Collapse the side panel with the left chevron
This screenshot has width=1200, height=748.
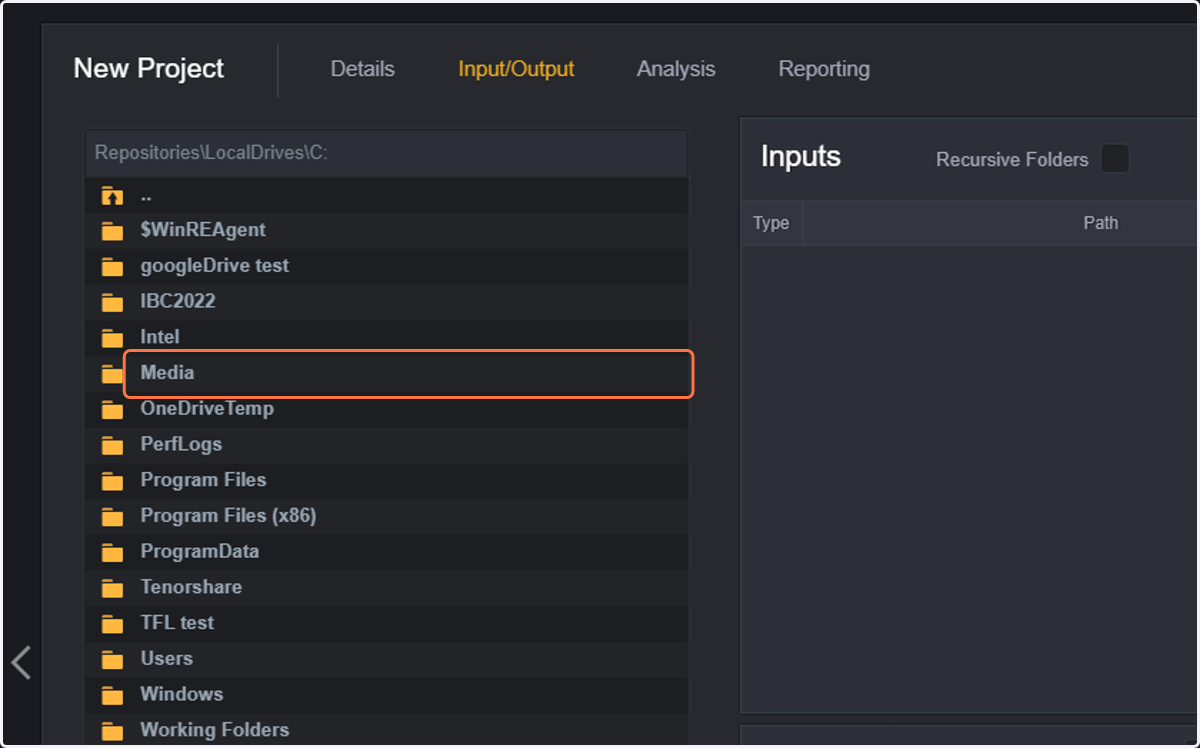(21, 662)
